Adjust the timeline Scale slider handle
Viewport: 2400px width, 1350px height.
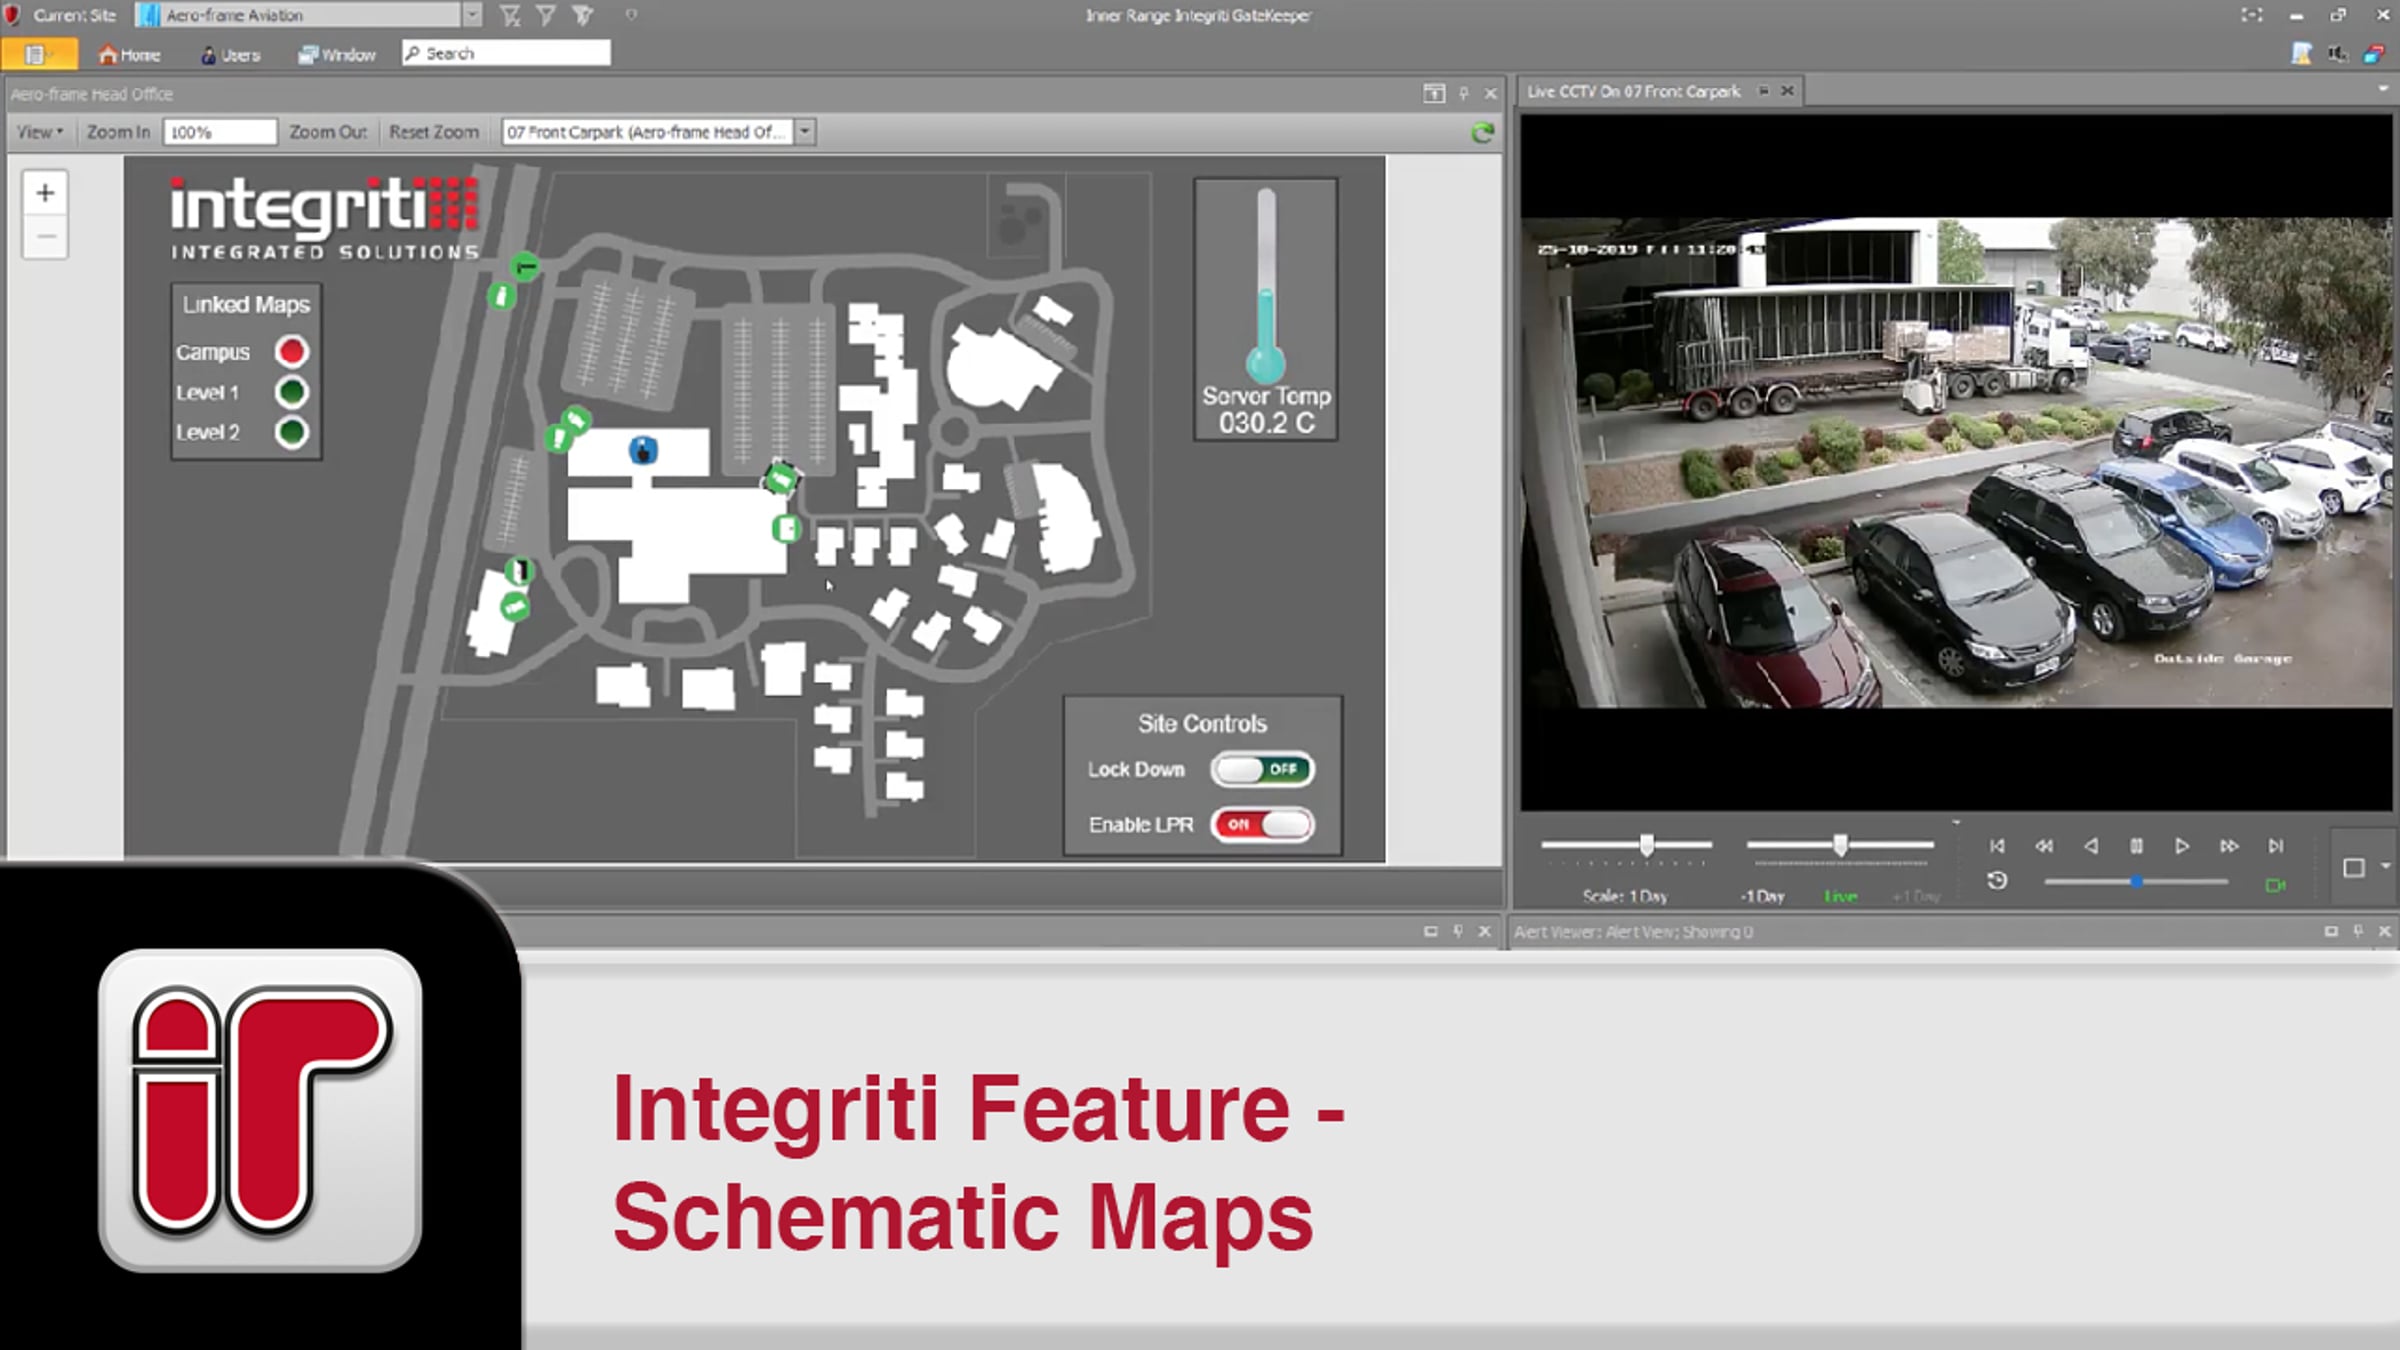tap(1646, 845)
